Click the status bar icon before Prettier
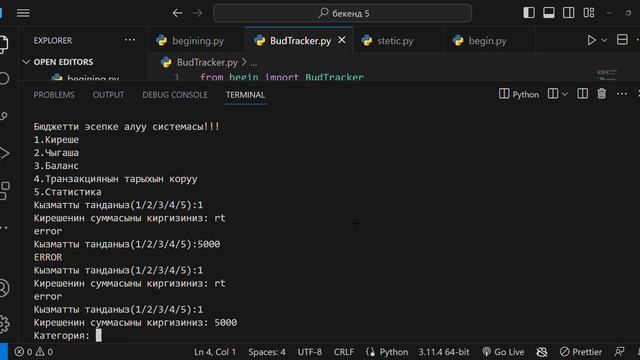640x360 pixels. (542, 352)
